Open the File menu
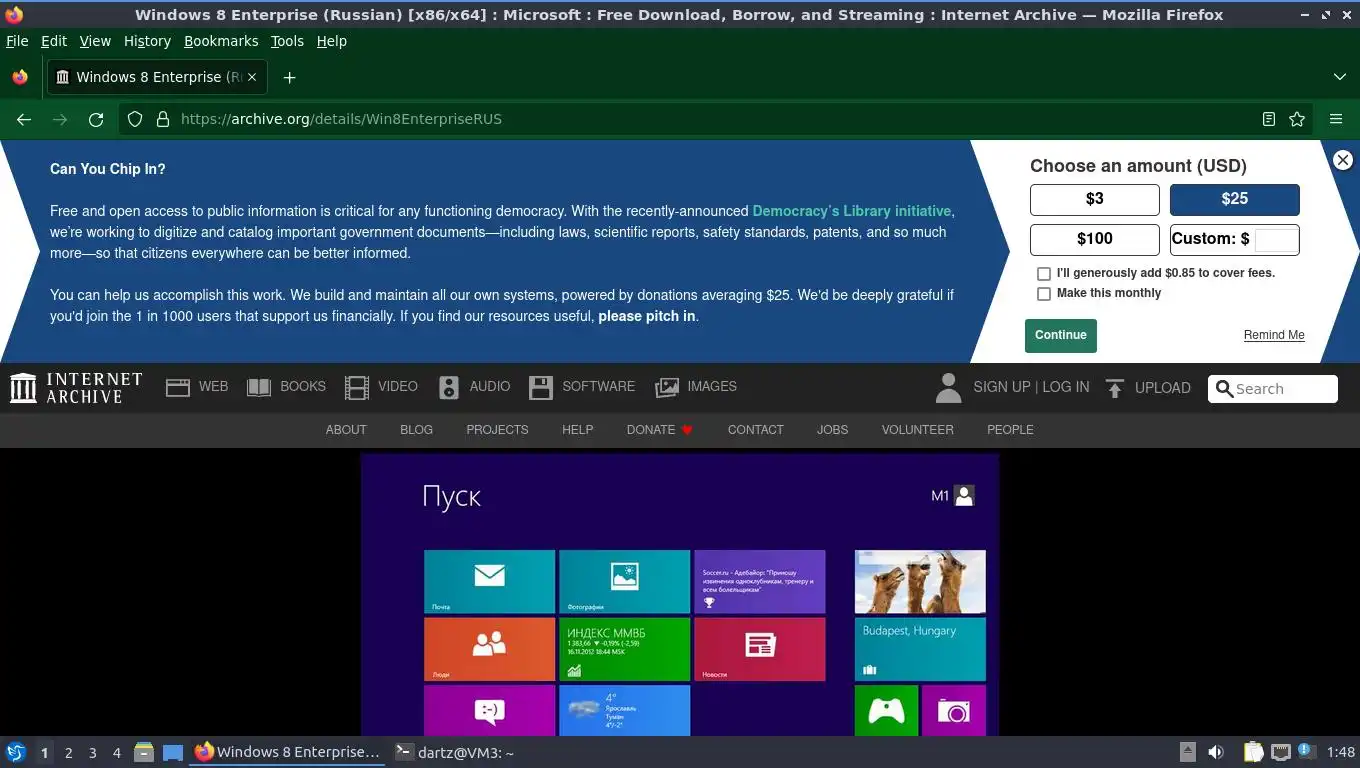This screenshot has width=1360, height=768. pyautogui.click(x=17, y=41)
